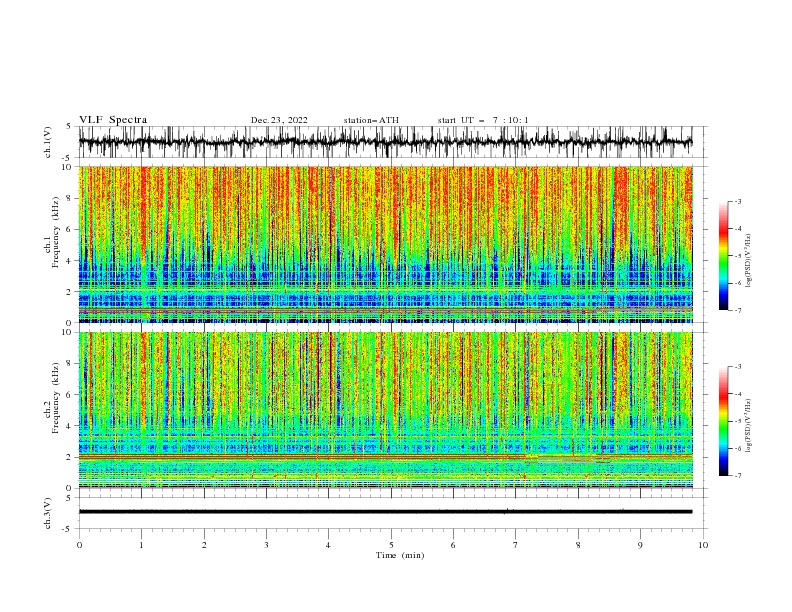Click the "-7" label on ch.2 colorbar
792x612 pixels.
point(737,476)
